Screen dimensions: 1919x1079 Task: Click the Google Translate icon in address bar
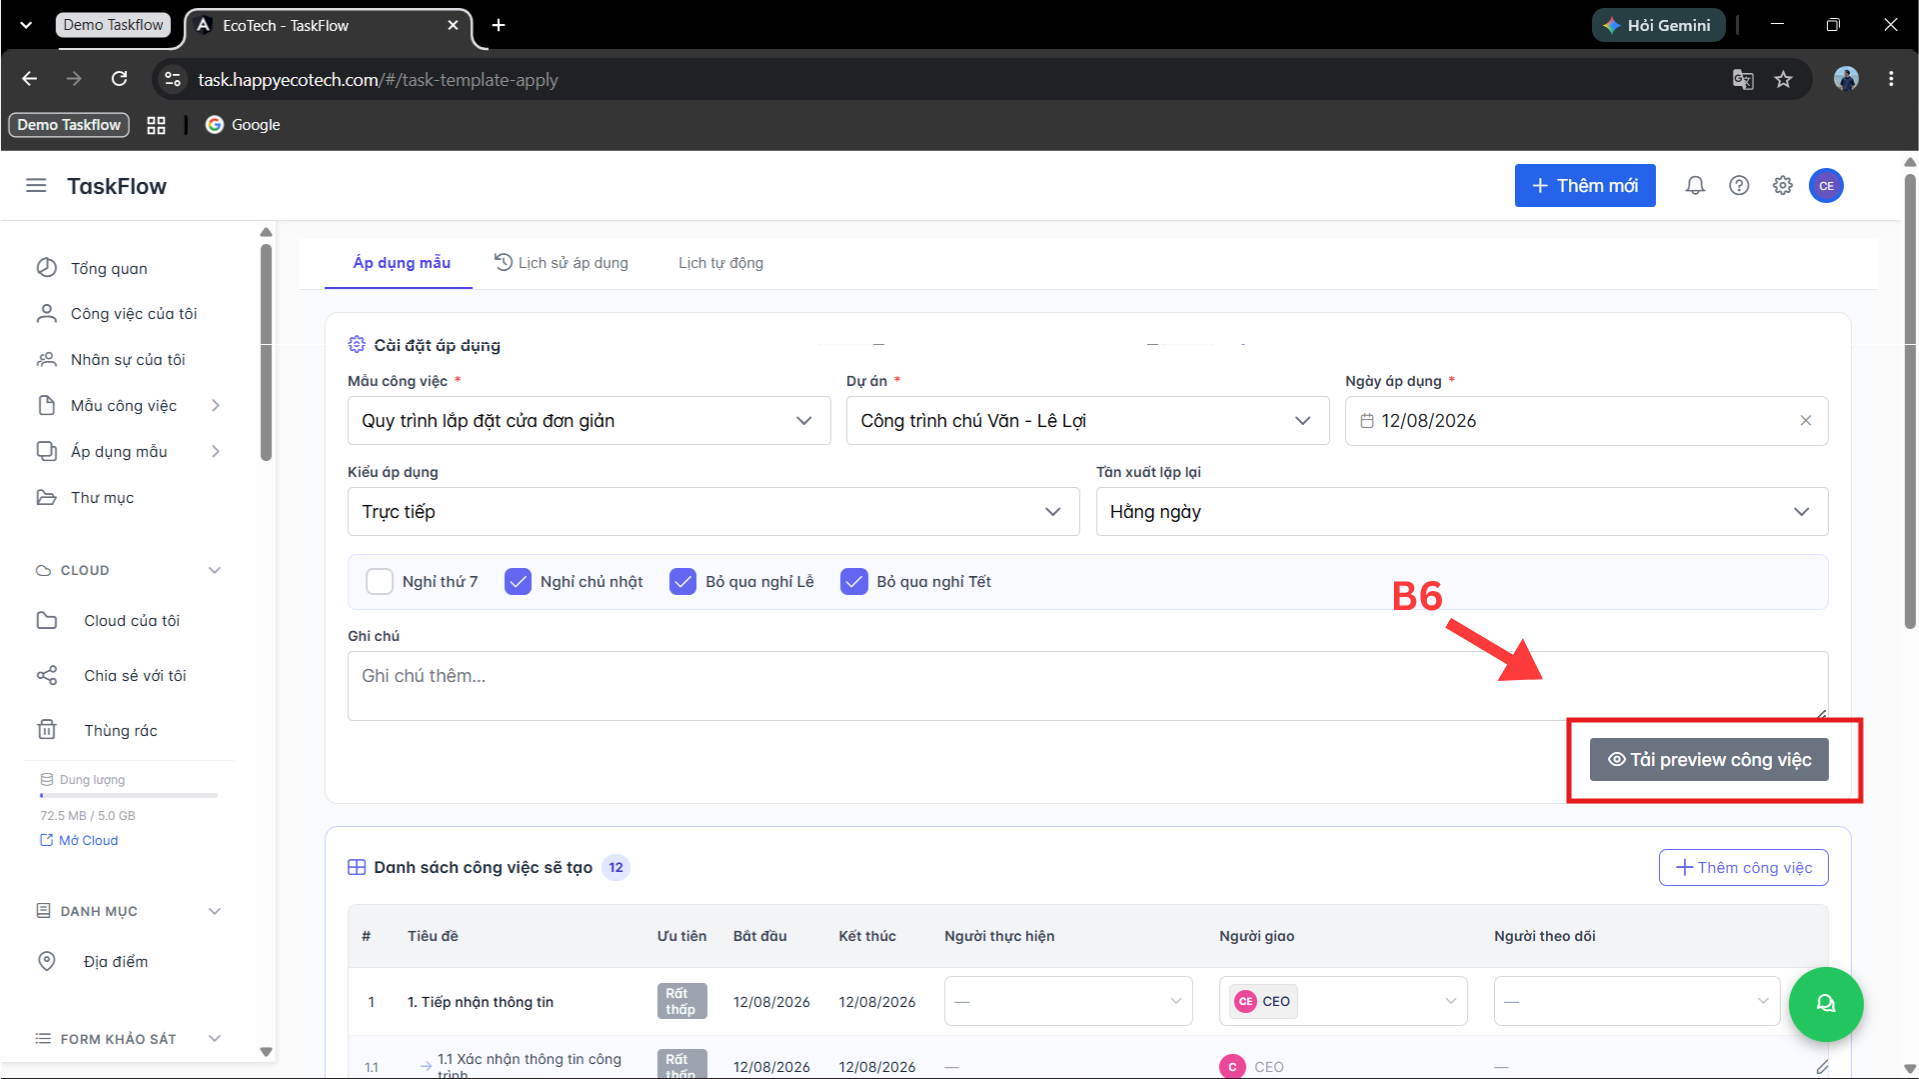1743,80
